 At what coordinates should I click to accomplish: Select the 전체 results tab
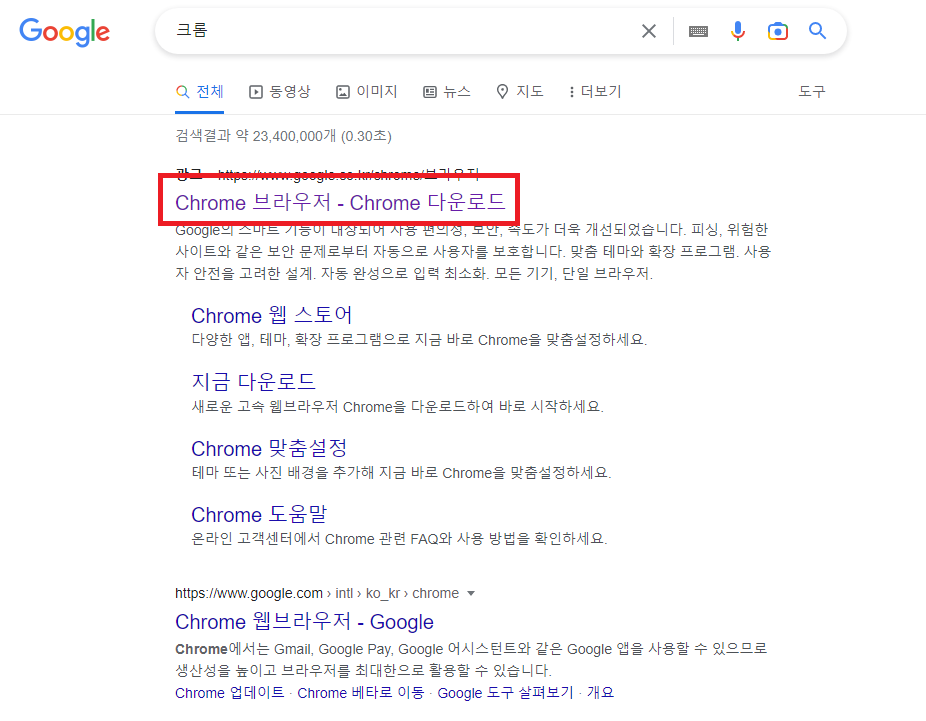(x=200, y=92)
